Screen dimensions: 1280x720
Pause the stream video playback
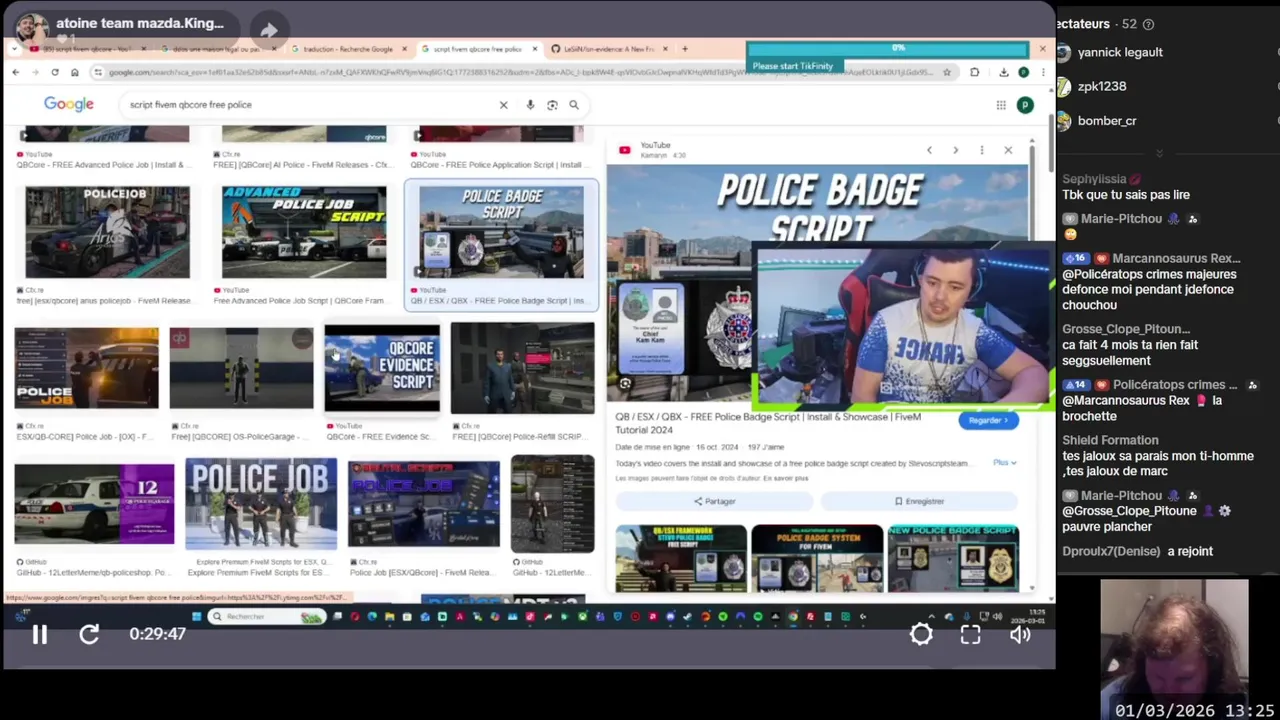pos(40,634)
